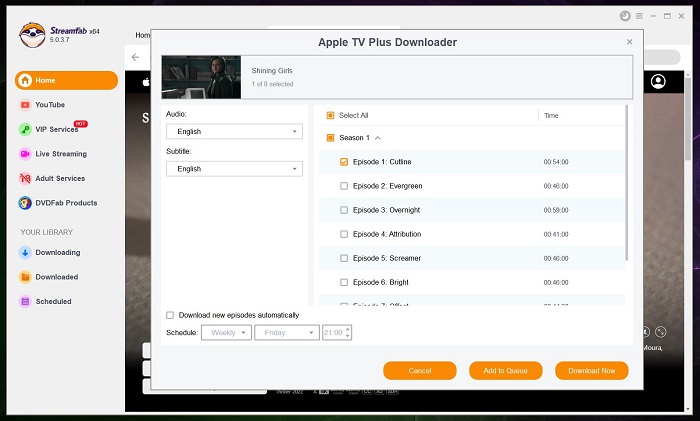Increase the 21:00 schedule time
Image resolution: width=700 pixels, height=421 pixels.
[348, 329]
